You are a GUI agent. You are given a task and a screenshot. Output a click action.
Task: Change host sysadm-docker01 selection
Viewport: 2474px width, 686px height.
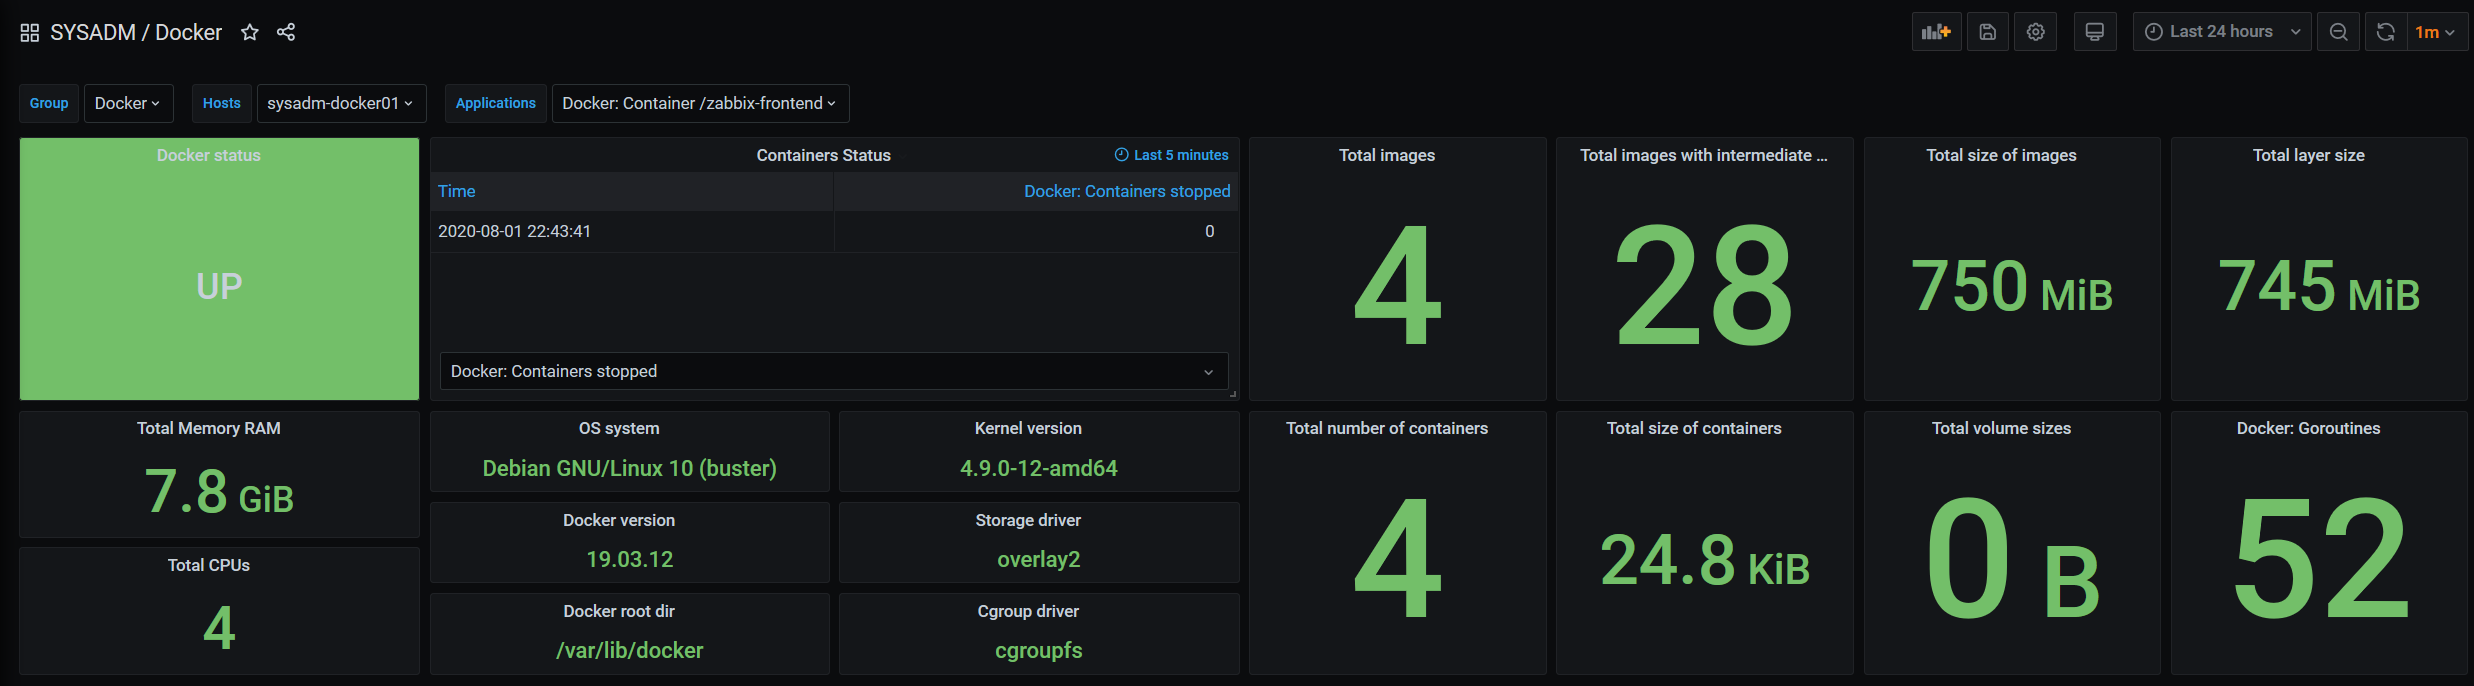341,103
